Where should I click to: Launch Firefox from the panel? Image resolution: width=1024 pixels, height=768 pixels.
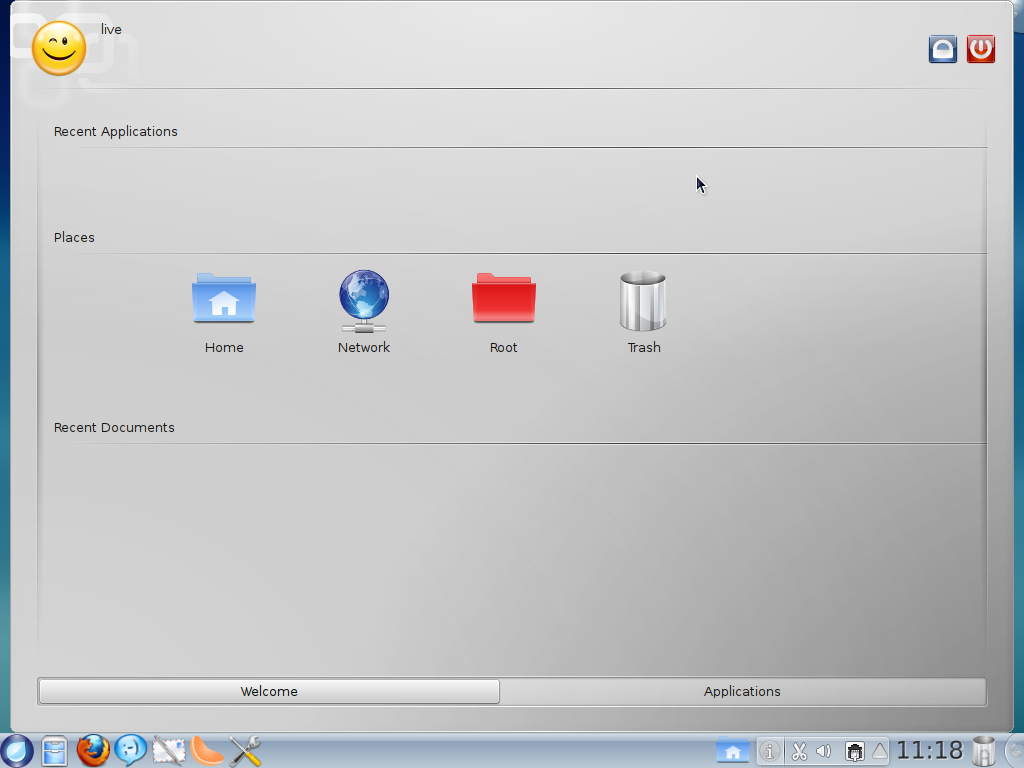[93, 750]
